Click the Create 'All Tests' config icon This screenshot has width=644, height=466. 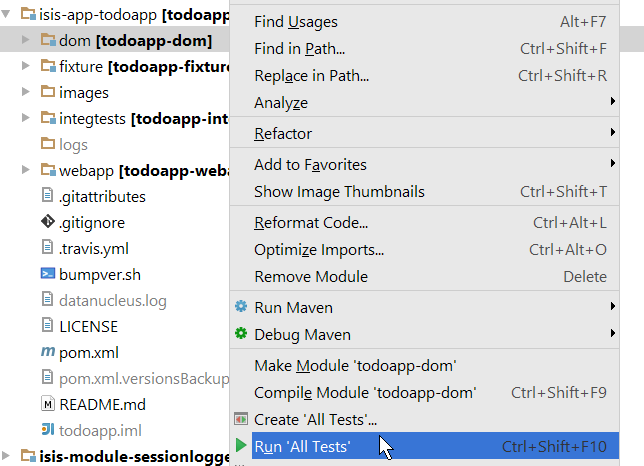[x=241, y=419]
